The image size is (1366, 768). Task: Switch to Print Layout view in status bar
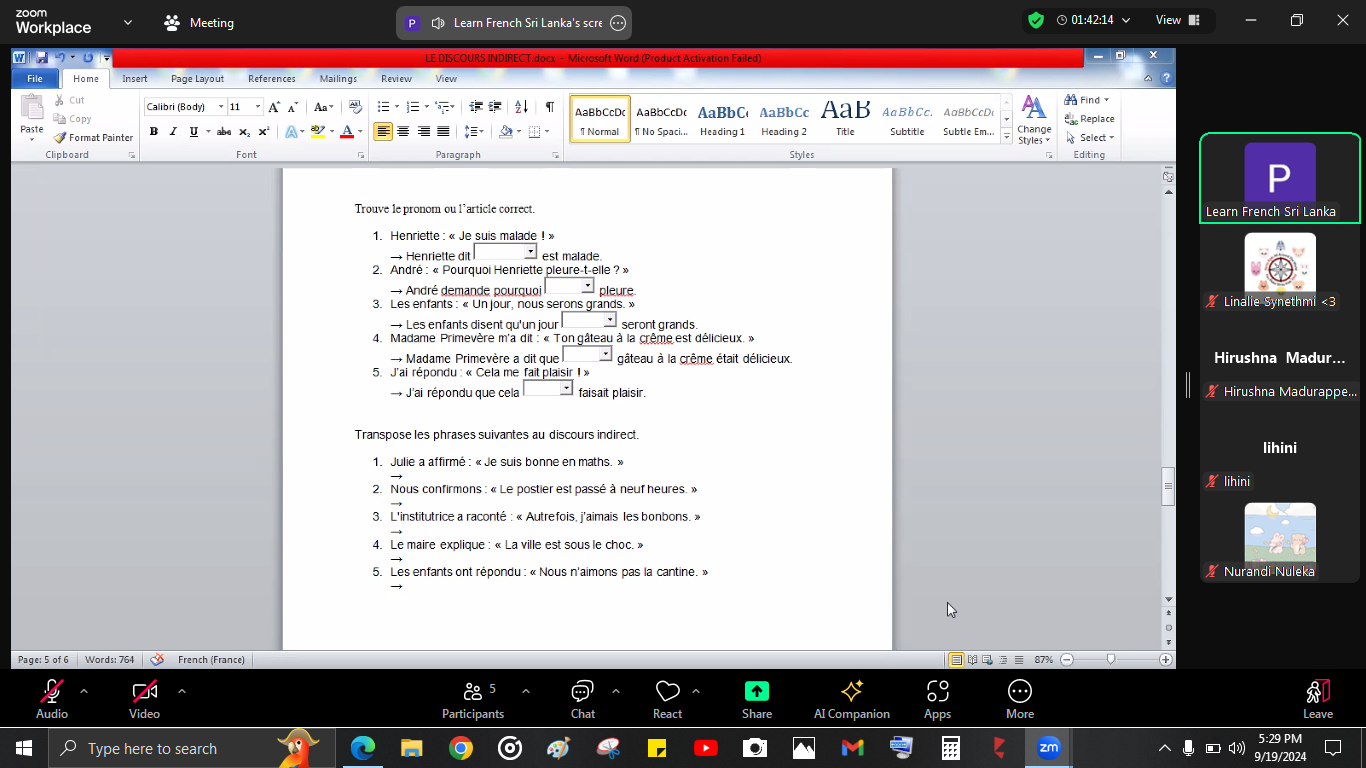pos(956,660)
